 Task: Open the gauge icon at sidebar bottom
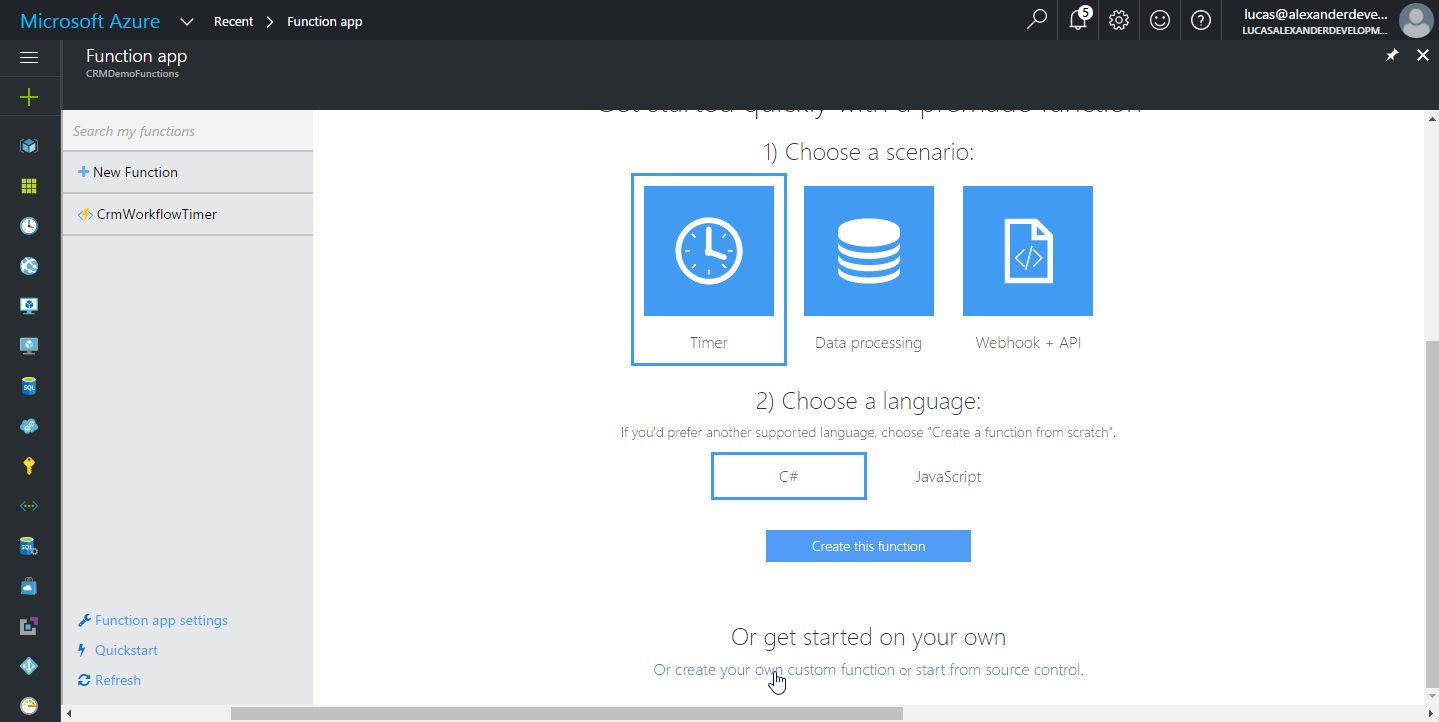coord(29,706)
